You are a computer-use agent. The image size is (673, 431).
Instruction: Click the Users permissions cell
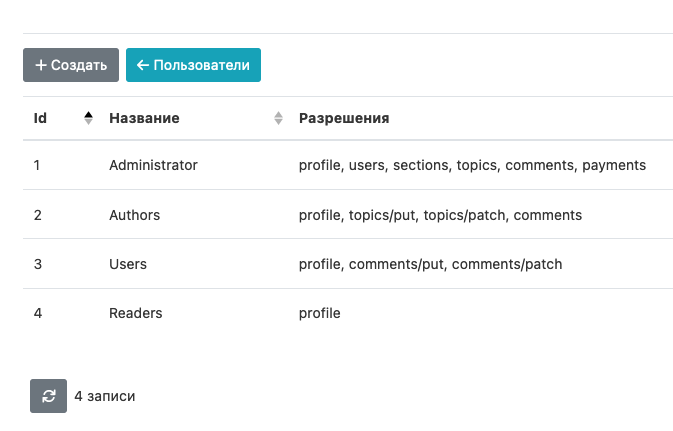[430, 264]
